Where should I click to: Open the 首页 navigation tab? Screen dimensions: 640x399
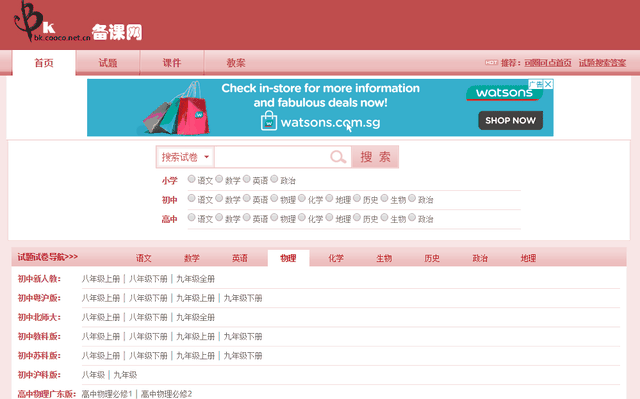tap(44, 63)
